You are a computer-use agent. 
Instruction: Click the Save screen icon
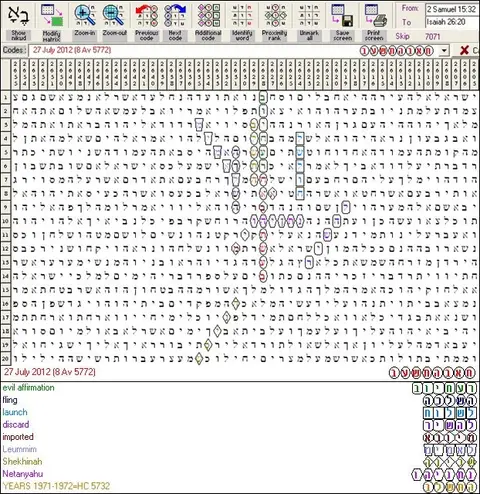coord(342,16)
